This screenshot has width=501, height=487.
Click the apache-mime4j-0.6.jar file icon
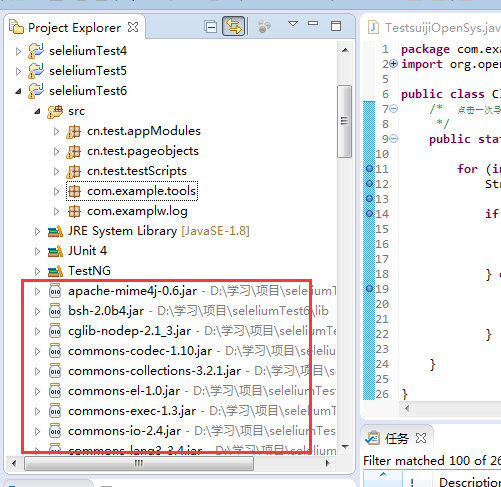[55, 291]
